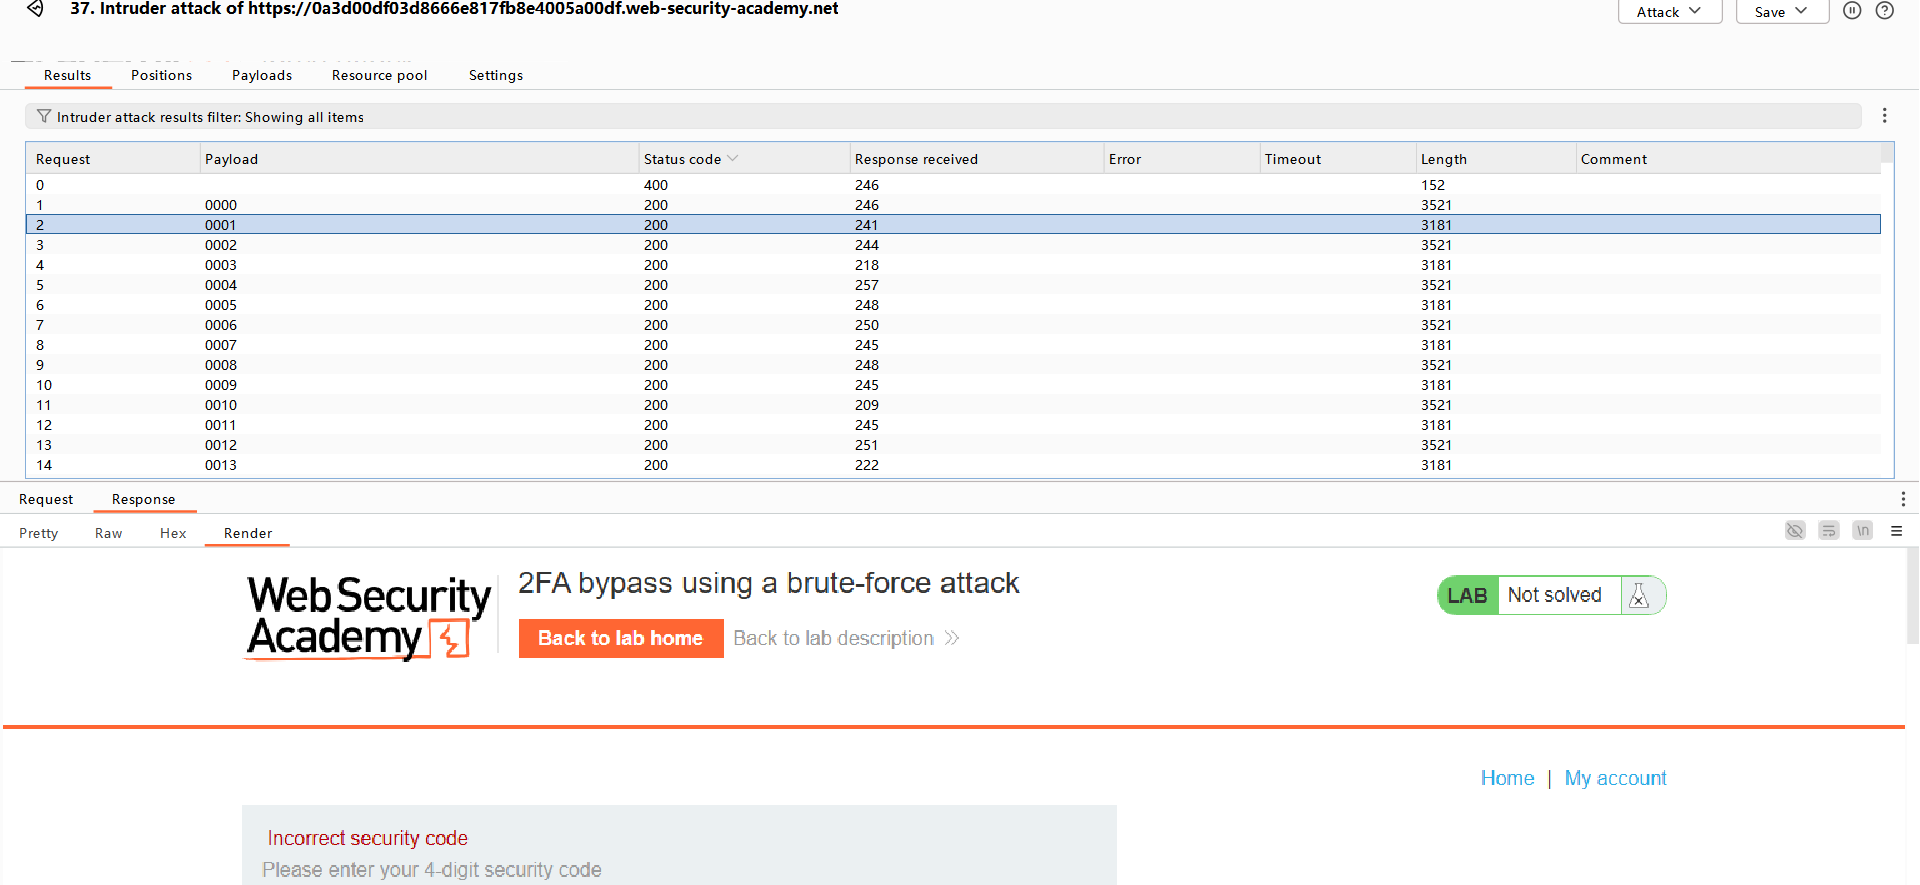This screenshot has height=885, width=1920.
Task: Toggle the hidden characters eye icon
Action: (1795, 531)
